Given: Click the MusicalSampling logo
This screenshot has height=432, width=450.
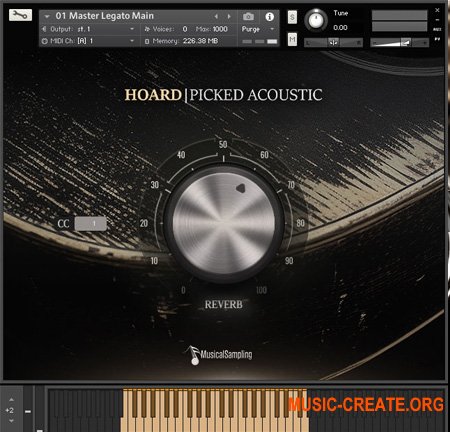Looking at the screenshot, I should coord(219,355).
